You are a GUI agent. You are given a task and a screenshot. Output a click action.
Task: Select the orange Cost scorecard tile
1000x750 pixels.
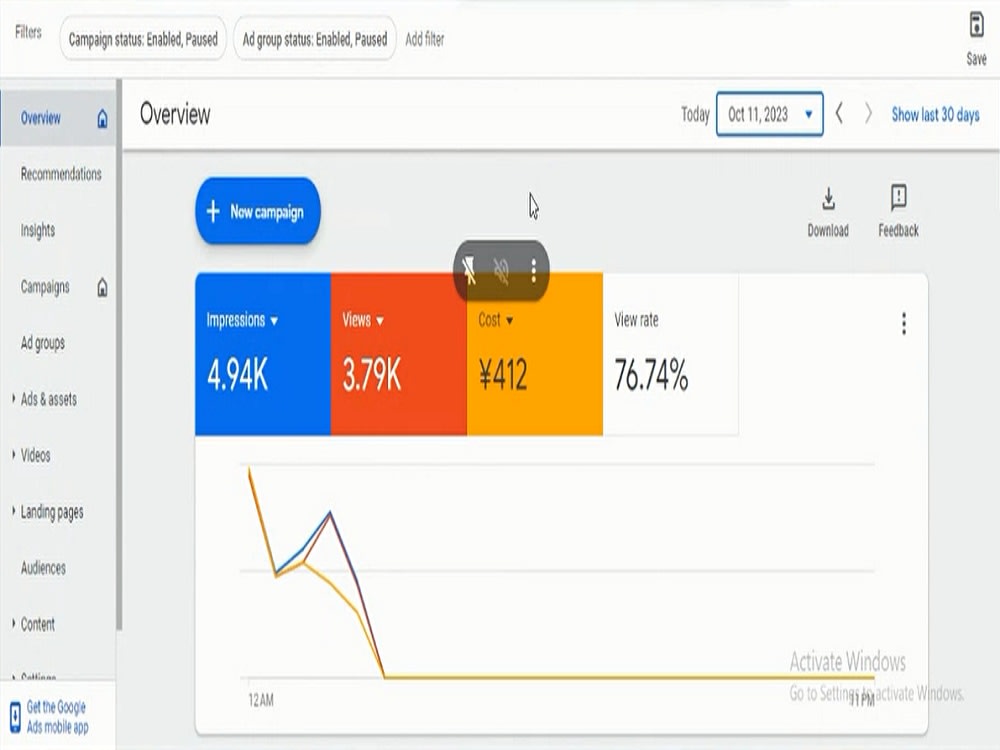(534, 355)
